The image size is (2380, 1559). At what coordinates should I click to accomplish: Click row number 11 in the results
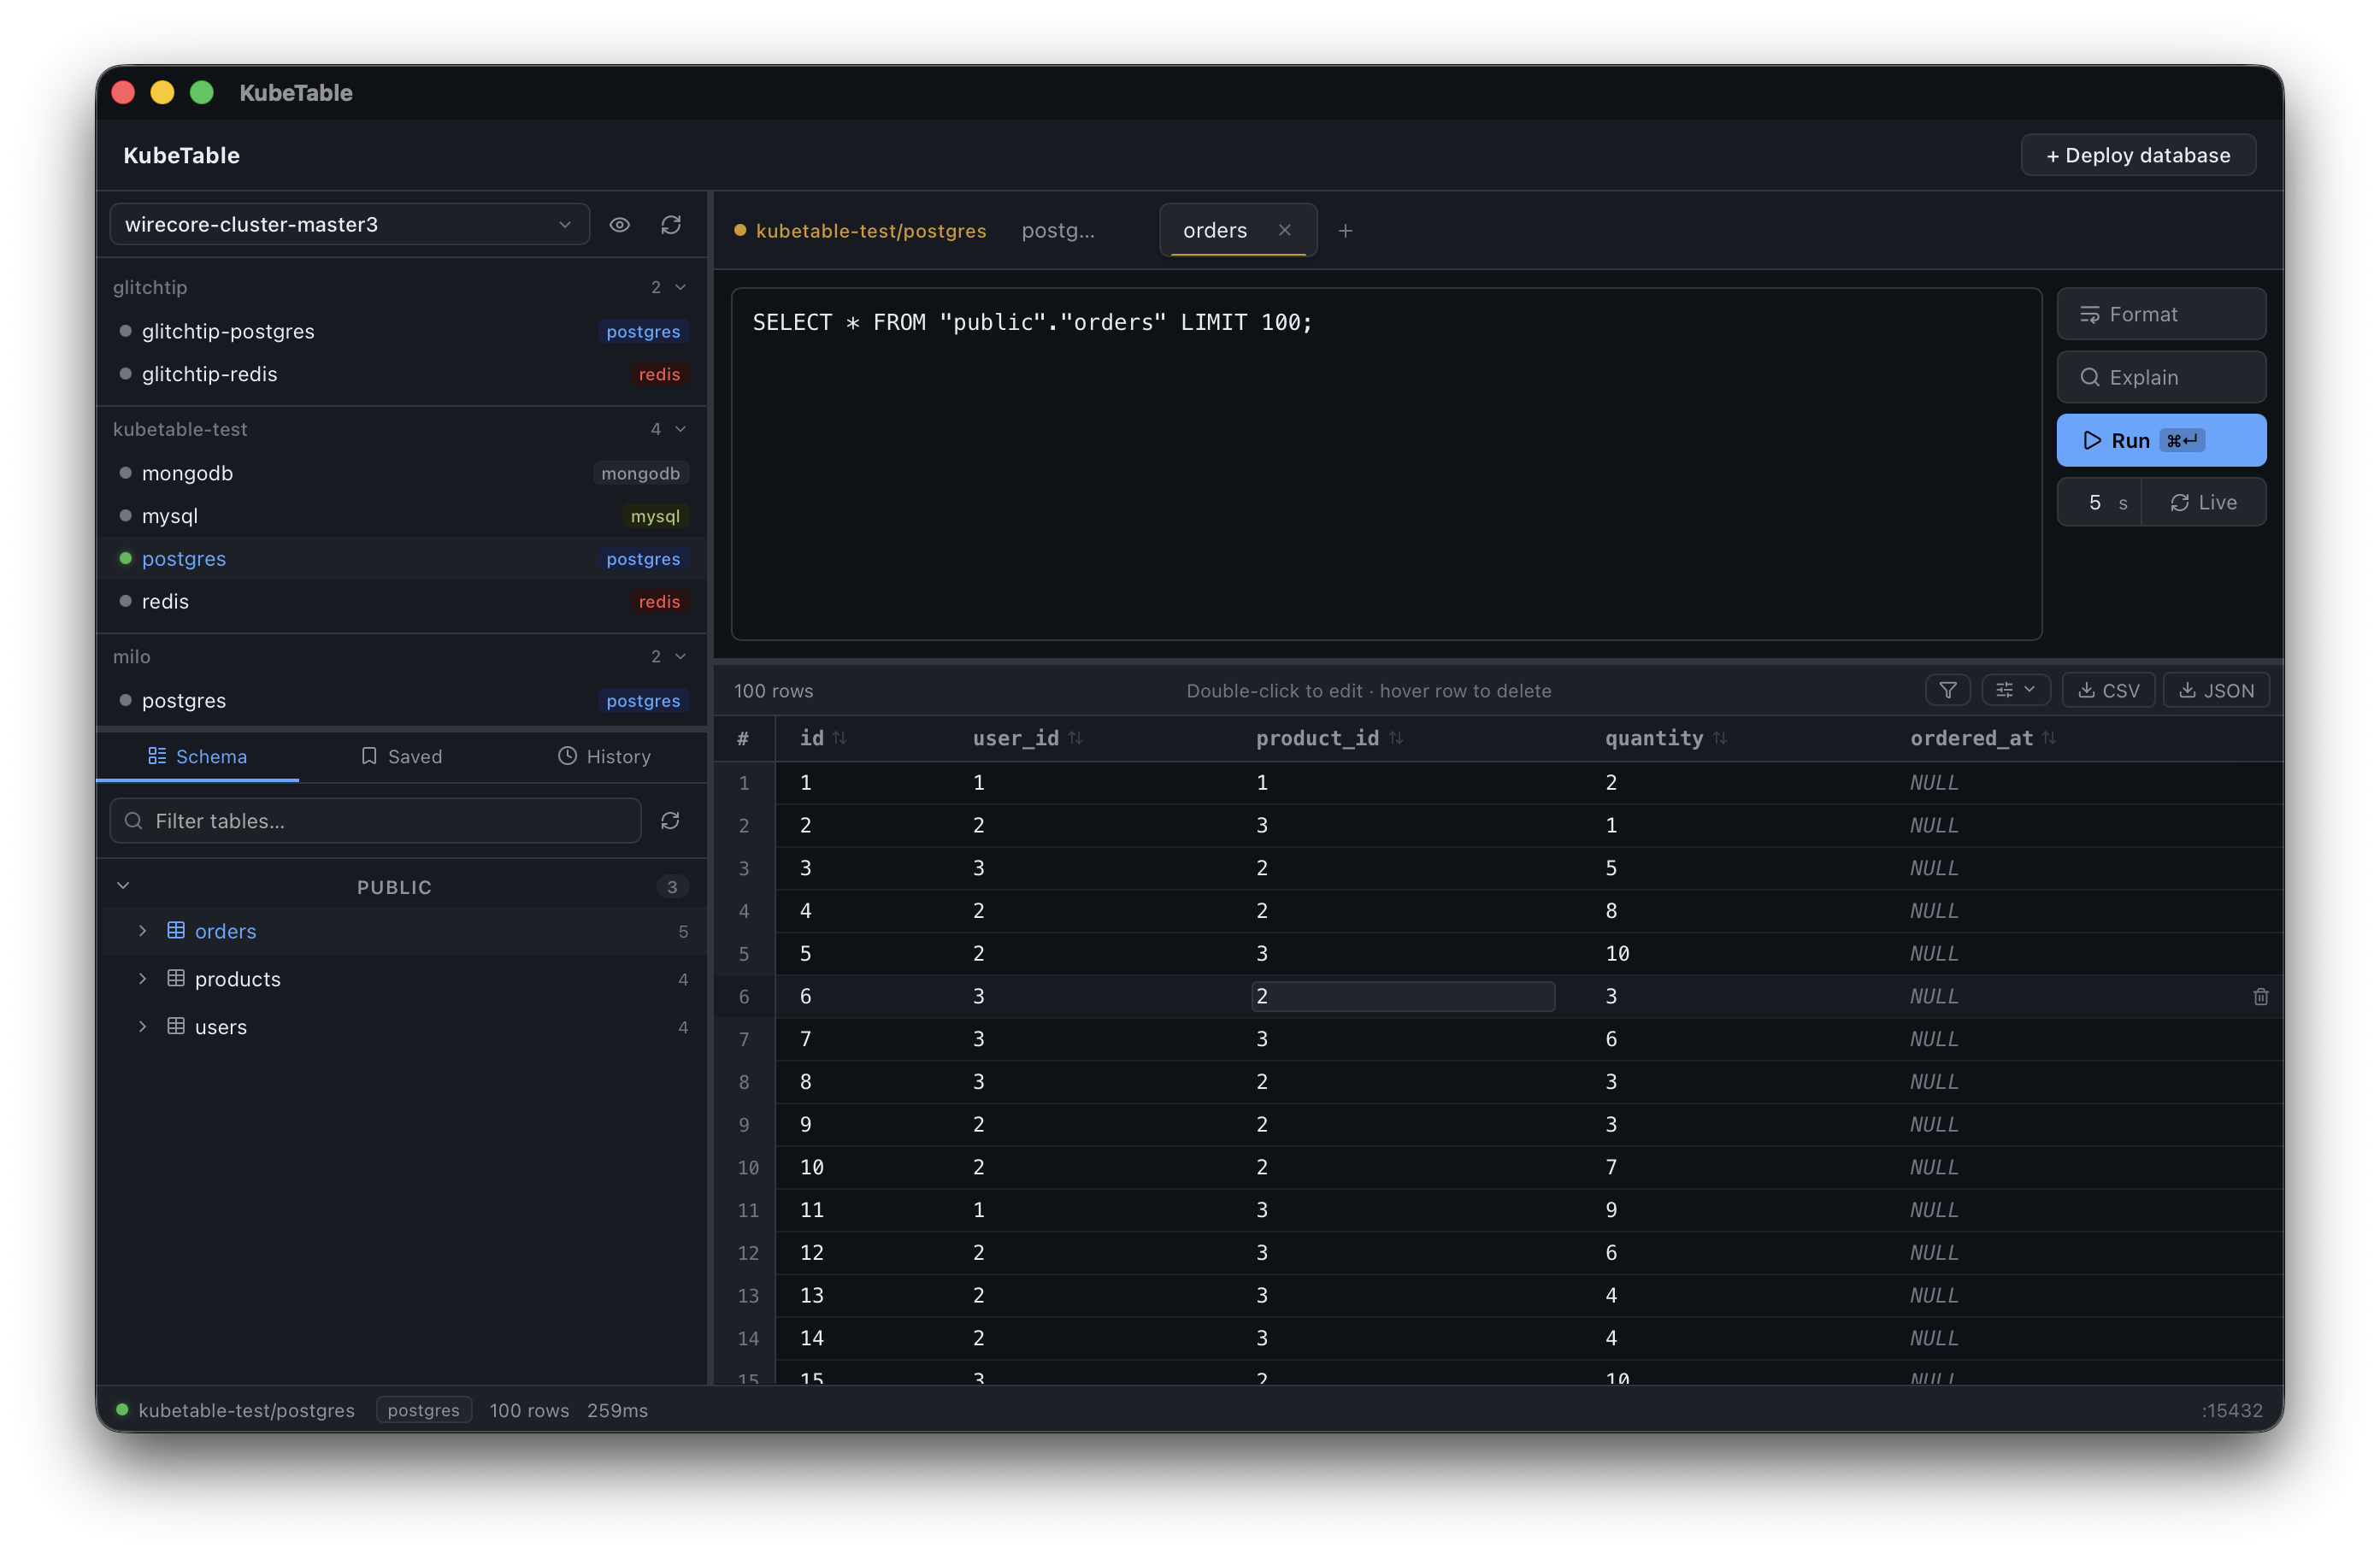pos(747,1210)
